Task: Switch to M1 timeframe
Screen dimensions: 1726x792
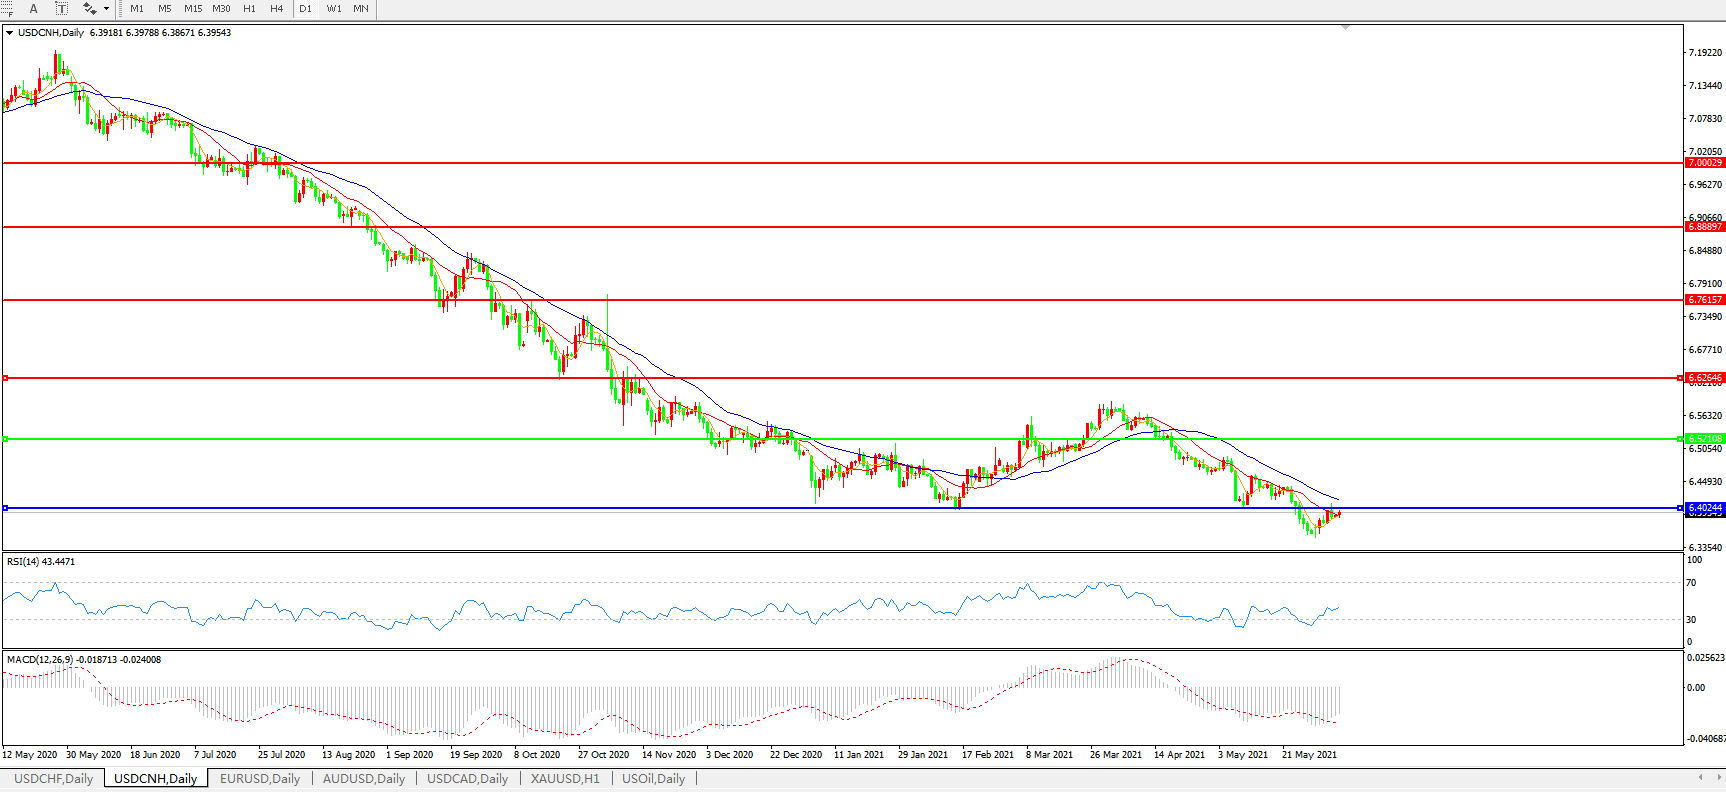Action: [137, 9]
